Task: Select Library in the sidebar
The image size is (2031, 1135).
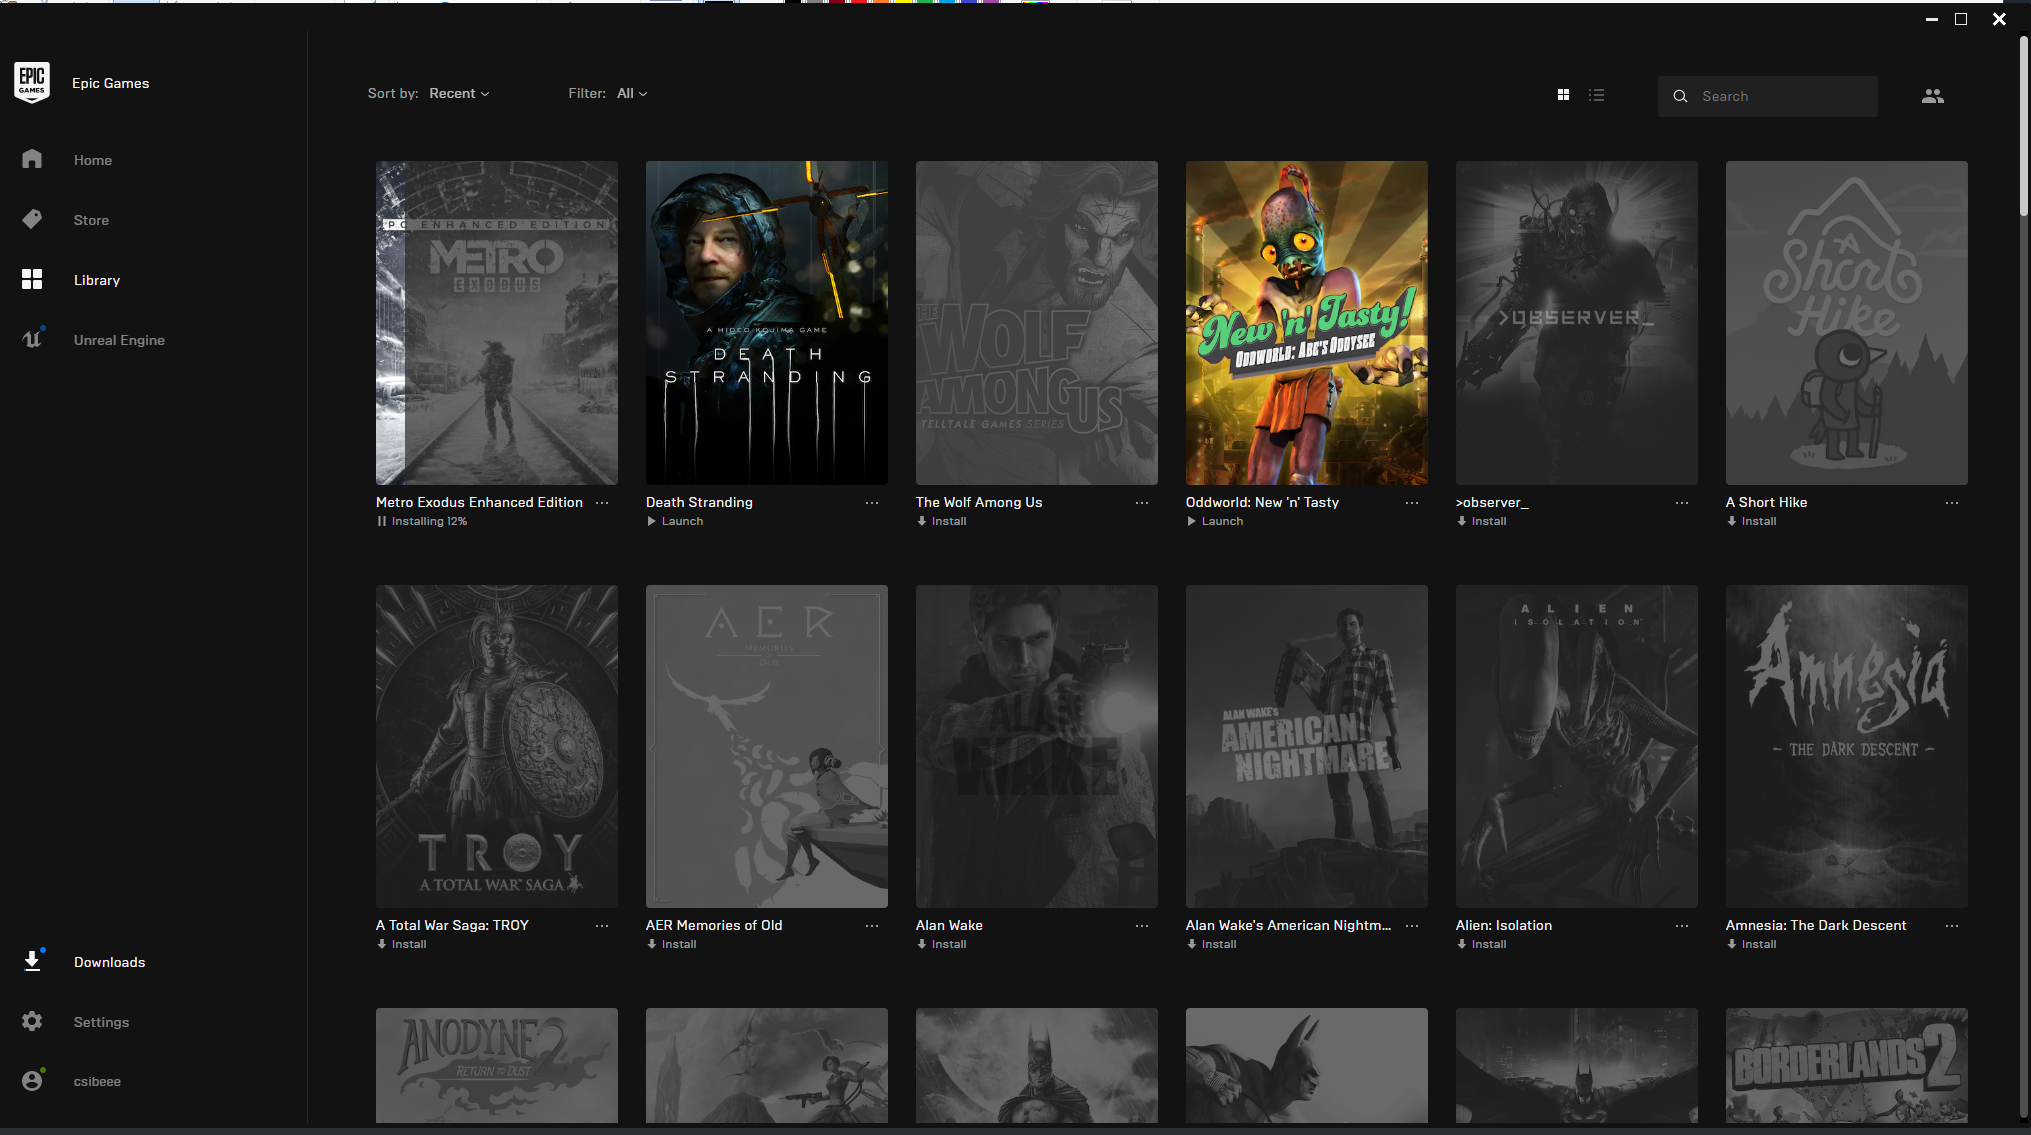Action: [x=97, y=280]
